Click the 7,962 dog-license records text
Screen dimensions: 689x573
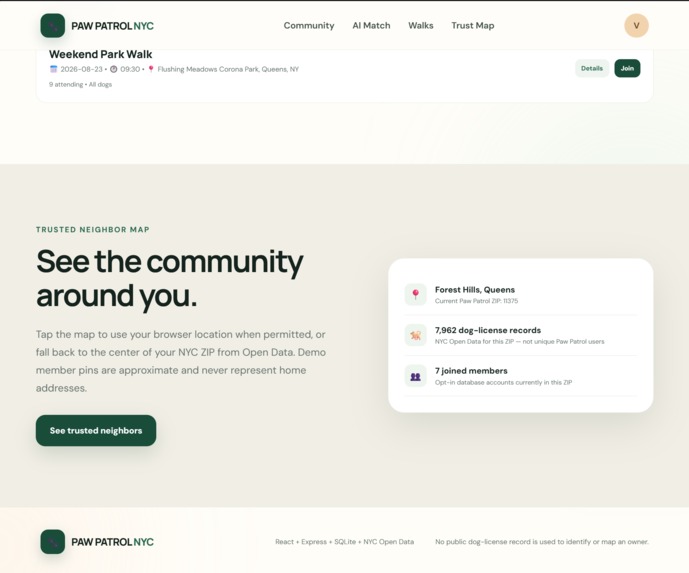pos(488,330)
